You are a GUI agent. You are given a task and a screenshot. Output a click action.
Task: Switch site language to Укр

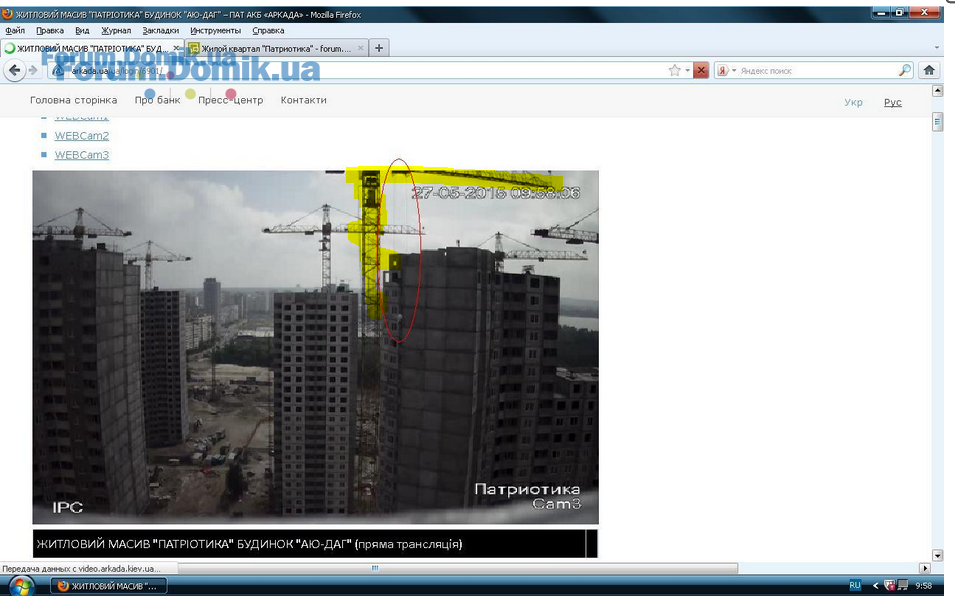pyautogui.click(x=853, y=102)
